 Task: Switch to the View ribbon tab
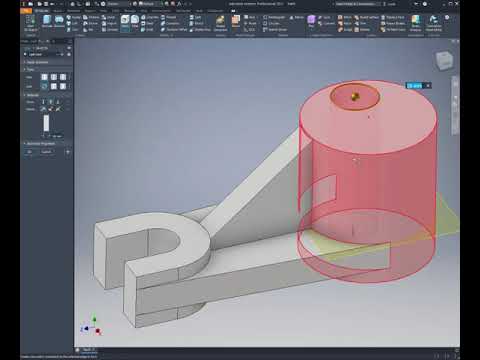coord(144,11)
